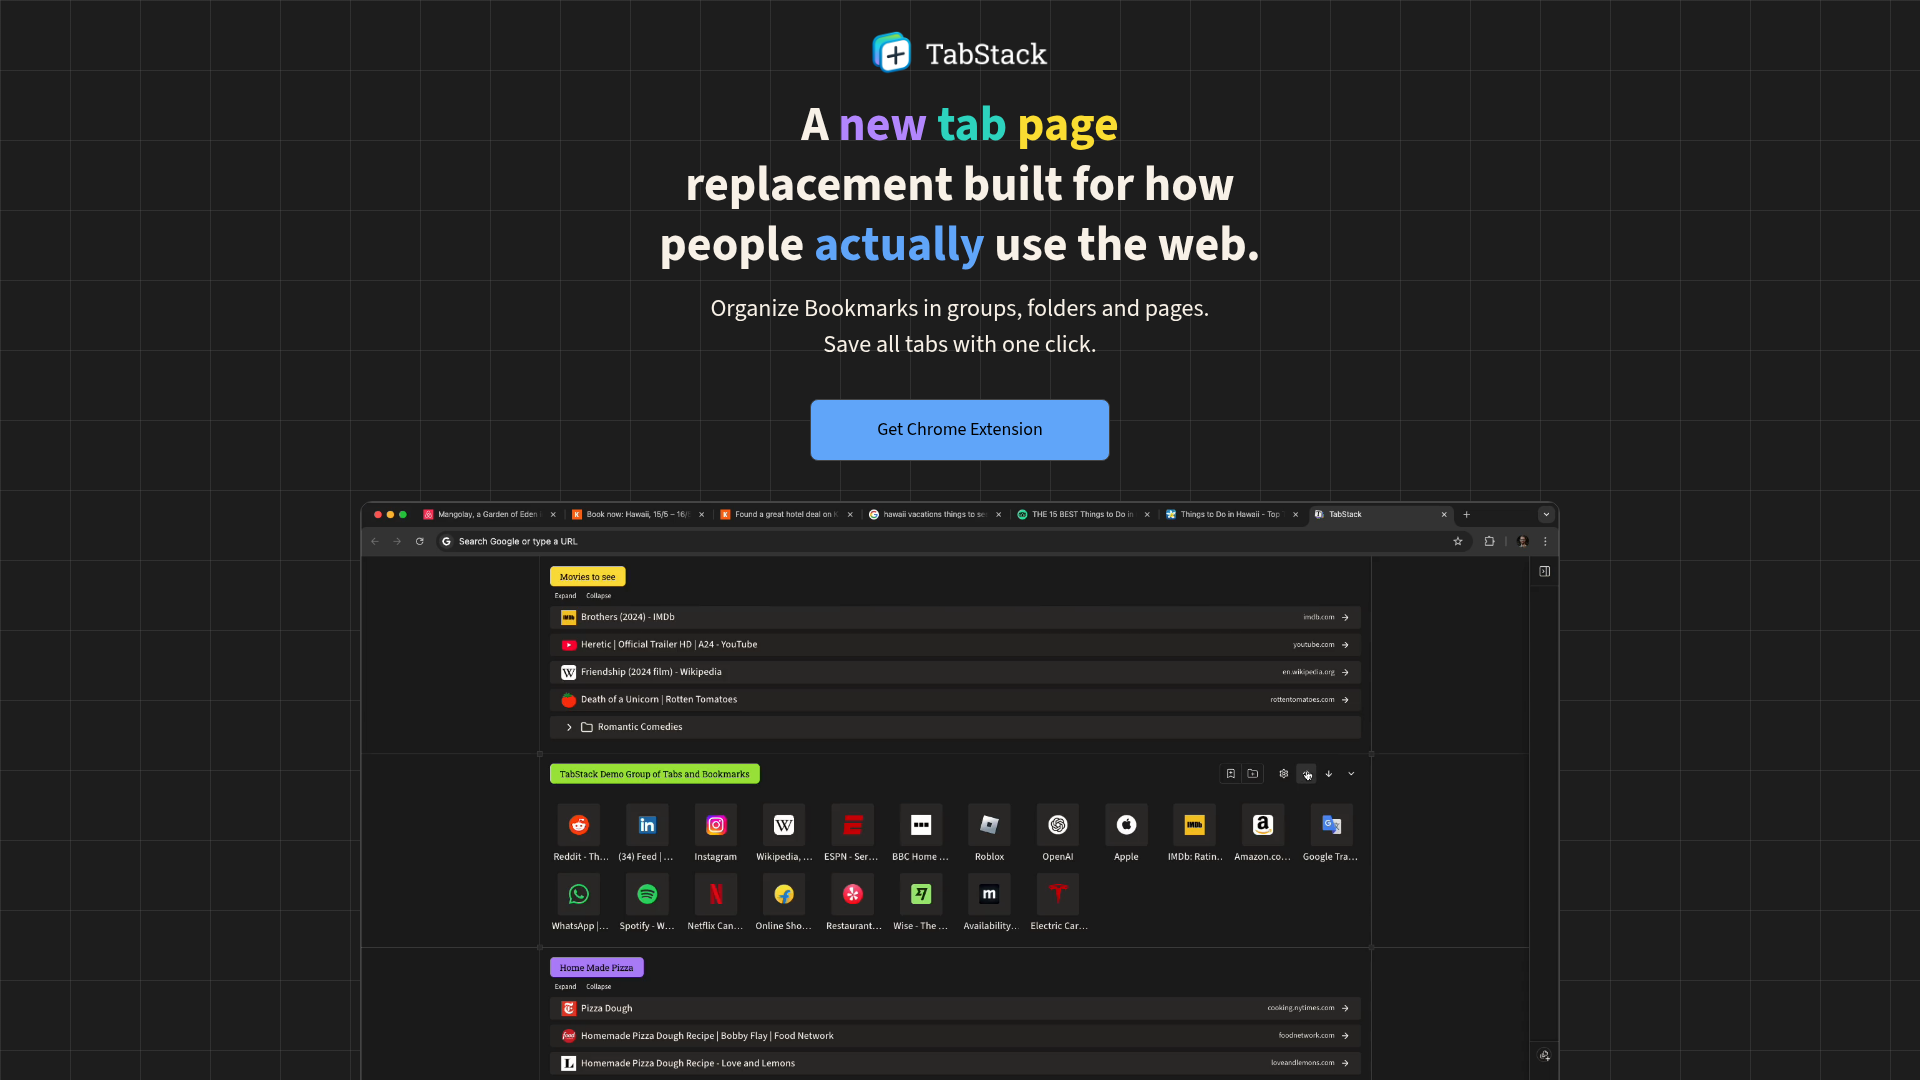Open the WhatsApp bookmark tile

pyautogui.click(x=579, y=895)
